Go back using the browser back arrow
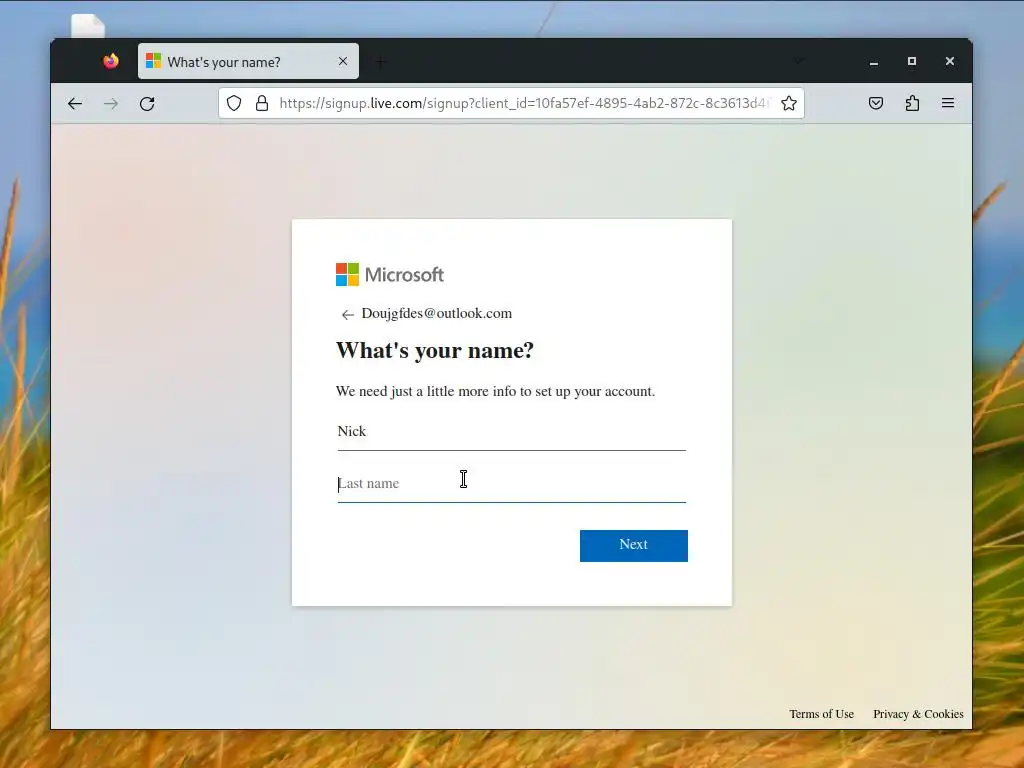 [x=75, y=103]
